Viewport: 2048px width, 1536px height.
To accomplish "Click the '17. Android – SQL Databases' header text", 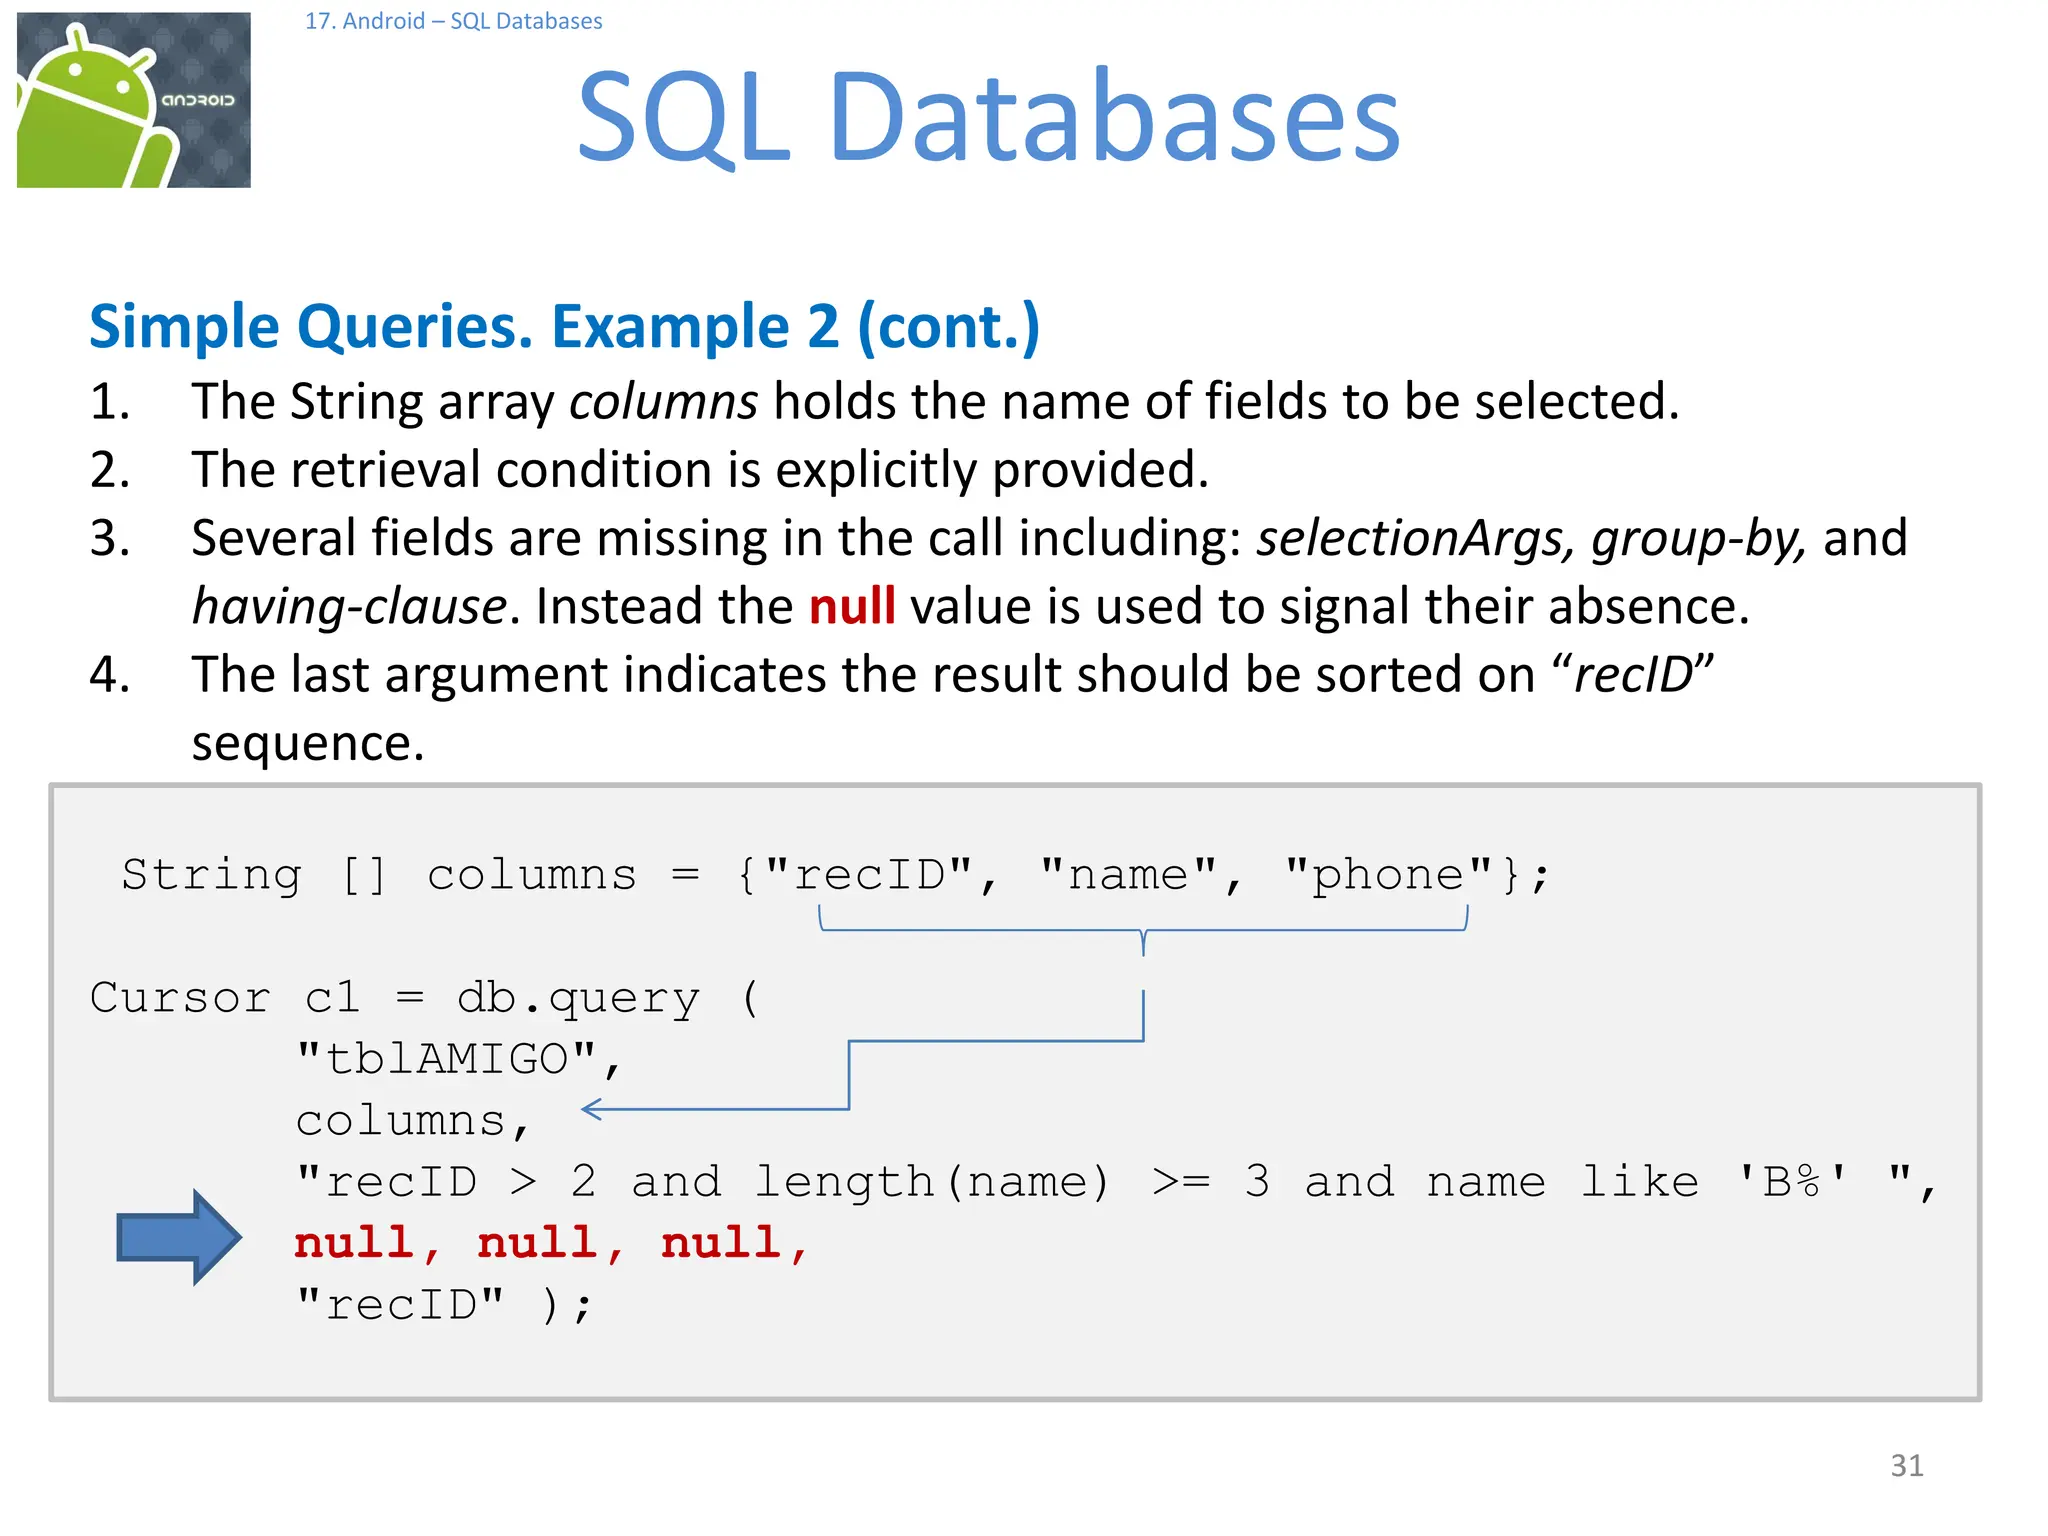I will [x=453, y=21].
